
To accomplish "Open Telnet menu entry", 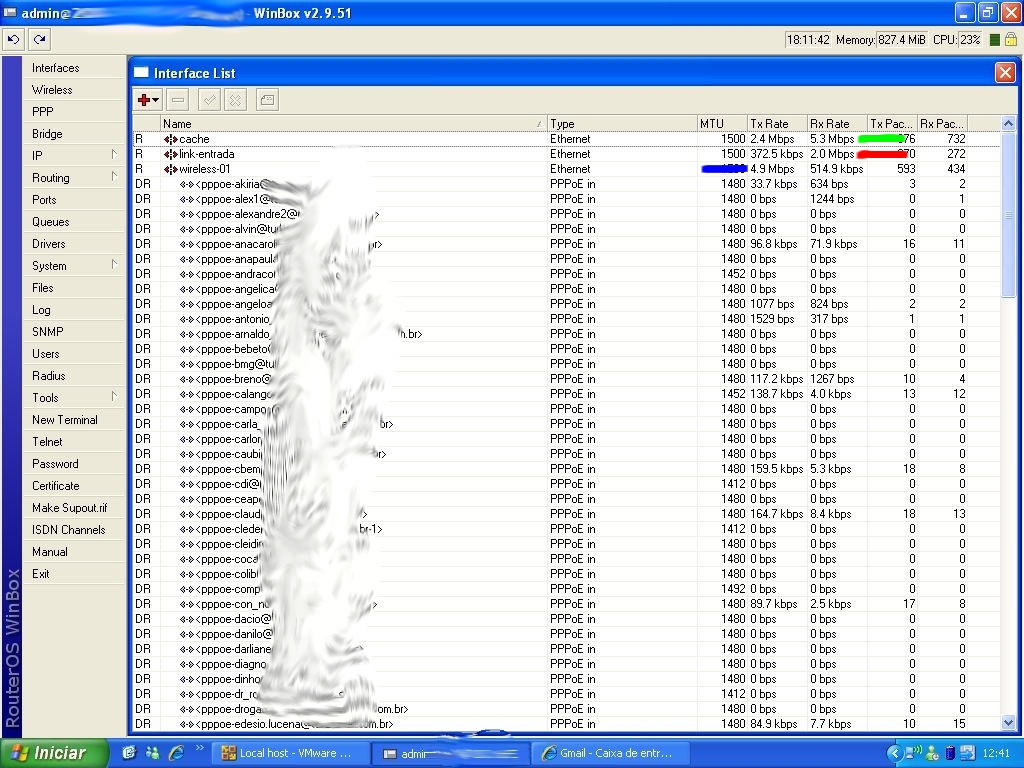I will pos(74,441).
